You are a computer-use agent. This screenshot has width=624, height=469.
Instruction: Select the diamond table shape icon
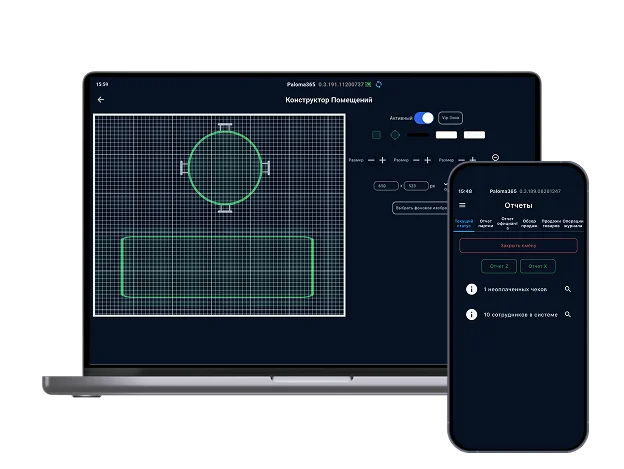coord(394,134)
